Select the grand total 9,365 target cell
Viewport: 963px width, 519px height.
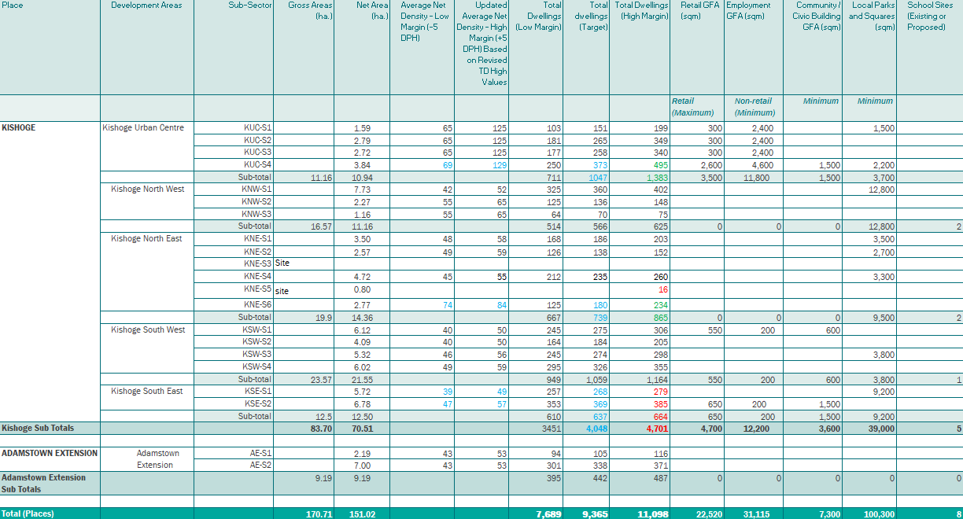pyautogui.click(x=595, y=514)
